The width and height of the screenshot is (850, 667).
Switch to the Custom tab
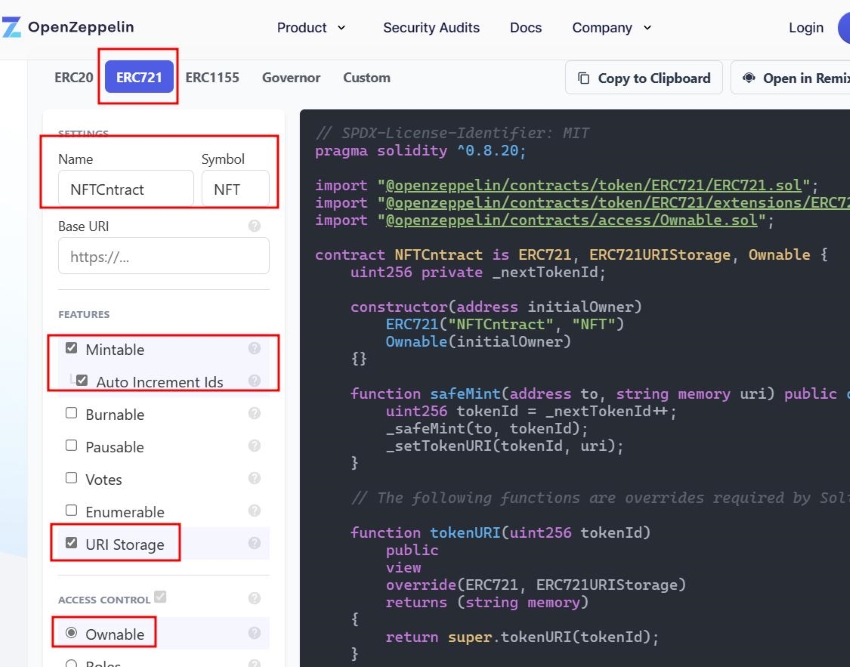(366, 78)
